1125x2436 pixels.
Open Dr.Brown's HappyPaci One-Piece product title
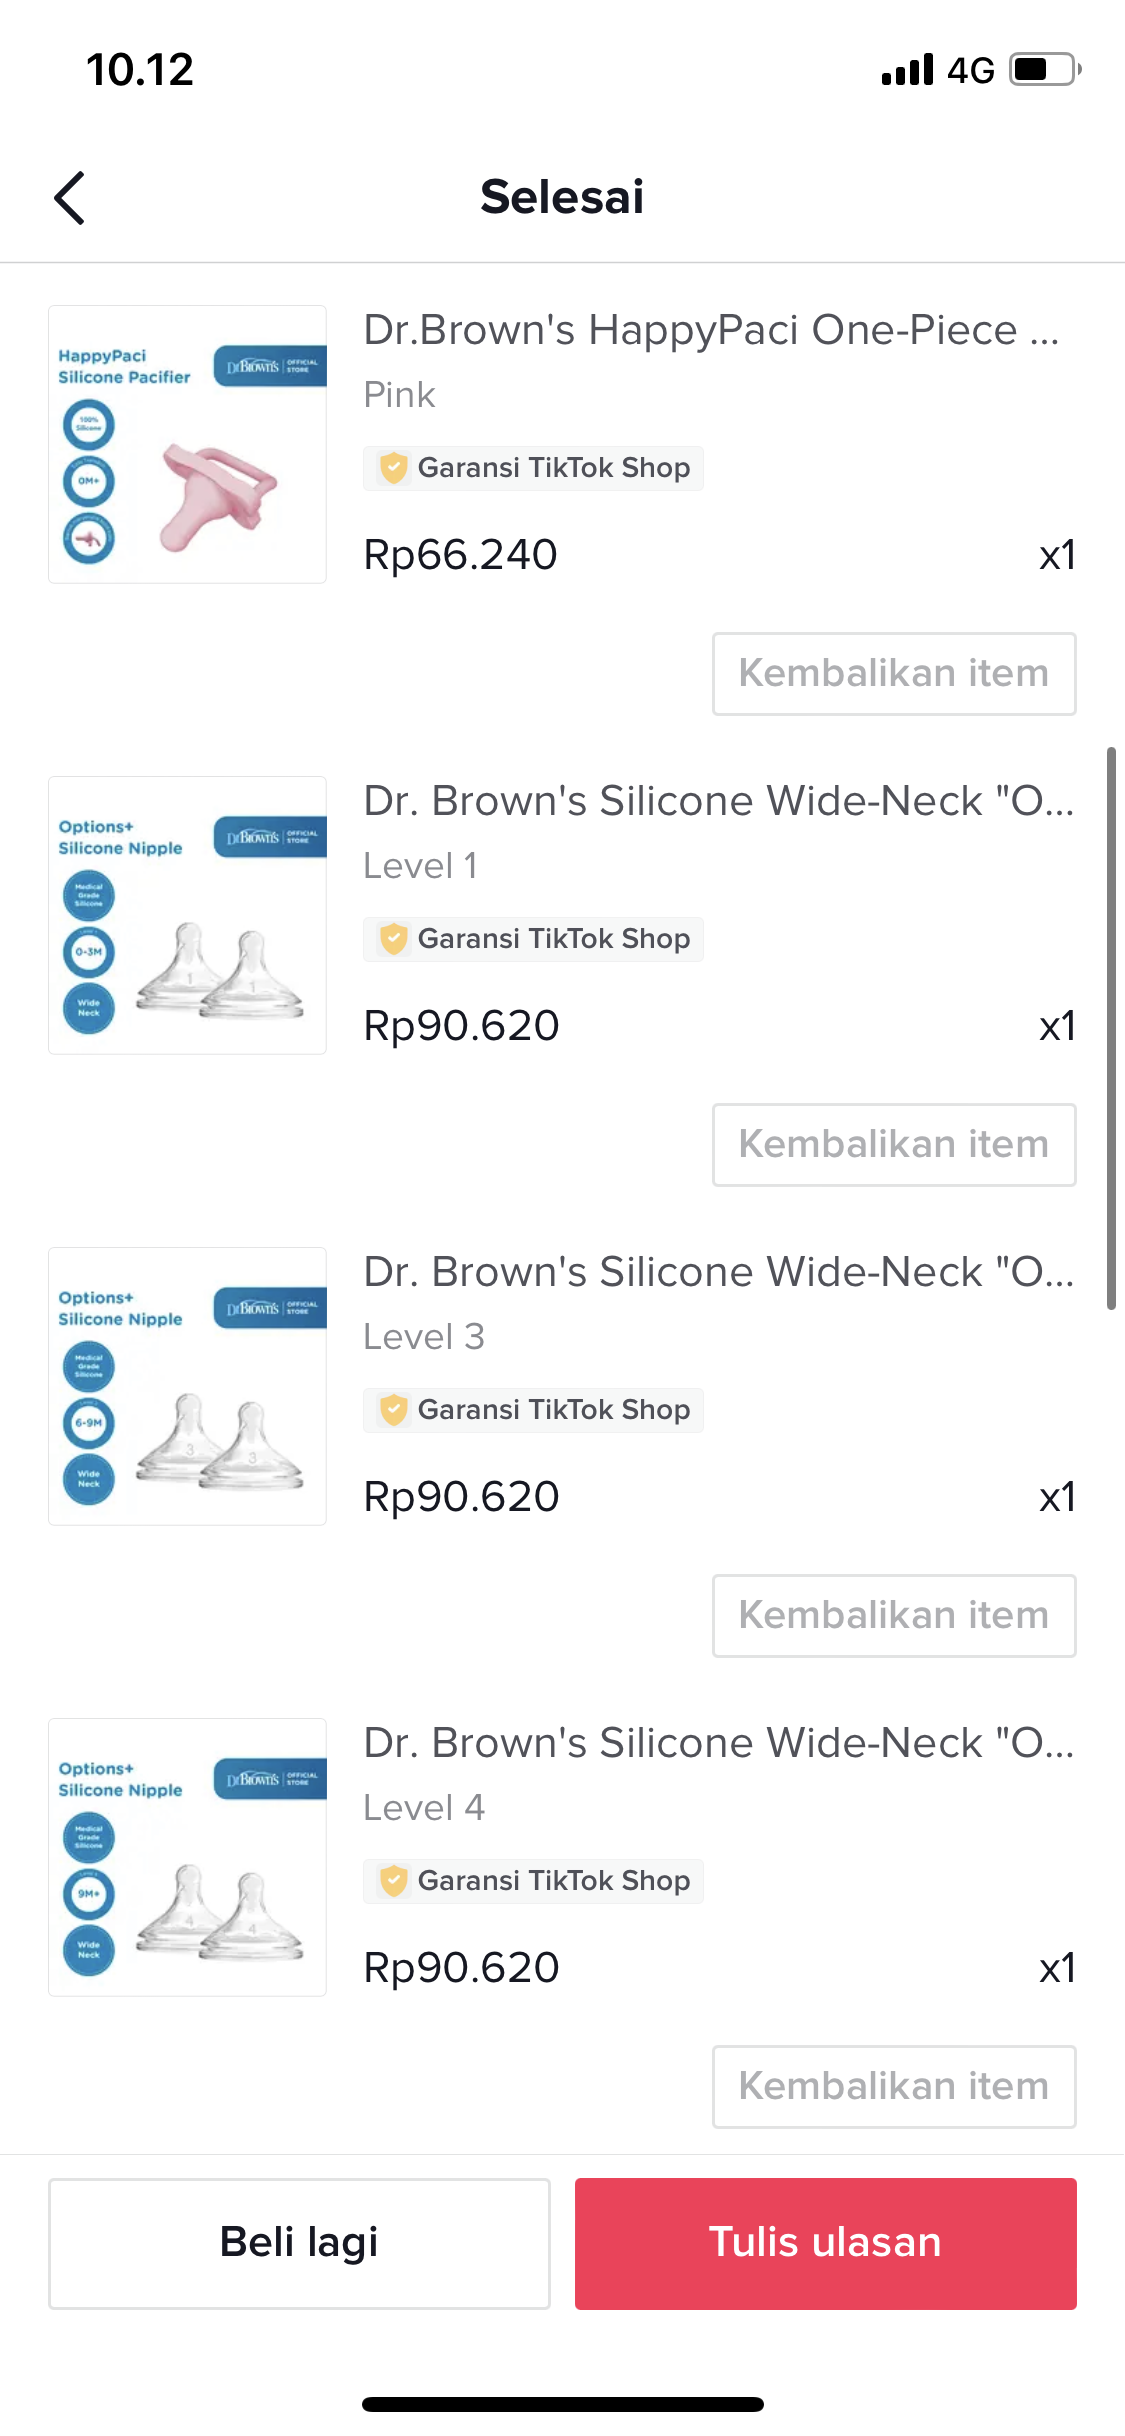(x=710, y=330)
